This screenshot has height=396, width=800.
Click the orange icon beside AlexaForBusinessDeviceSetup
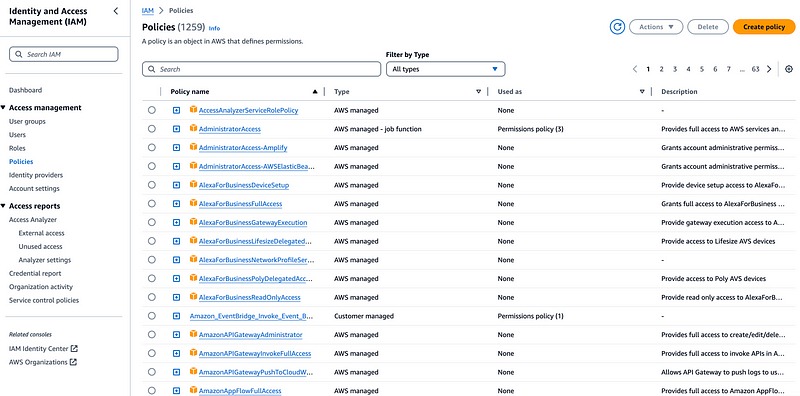pyautogui.click(x=193, y=185)
